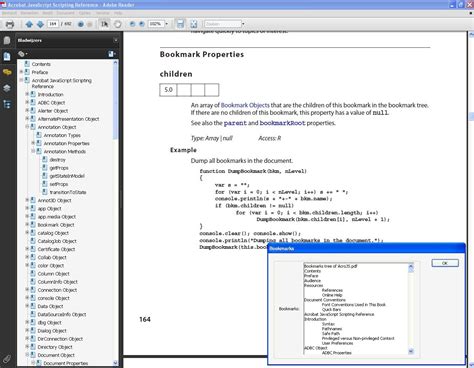474x368 pixels.
Task: Expand the Annotation Properties bookmark
Action: 33,143
